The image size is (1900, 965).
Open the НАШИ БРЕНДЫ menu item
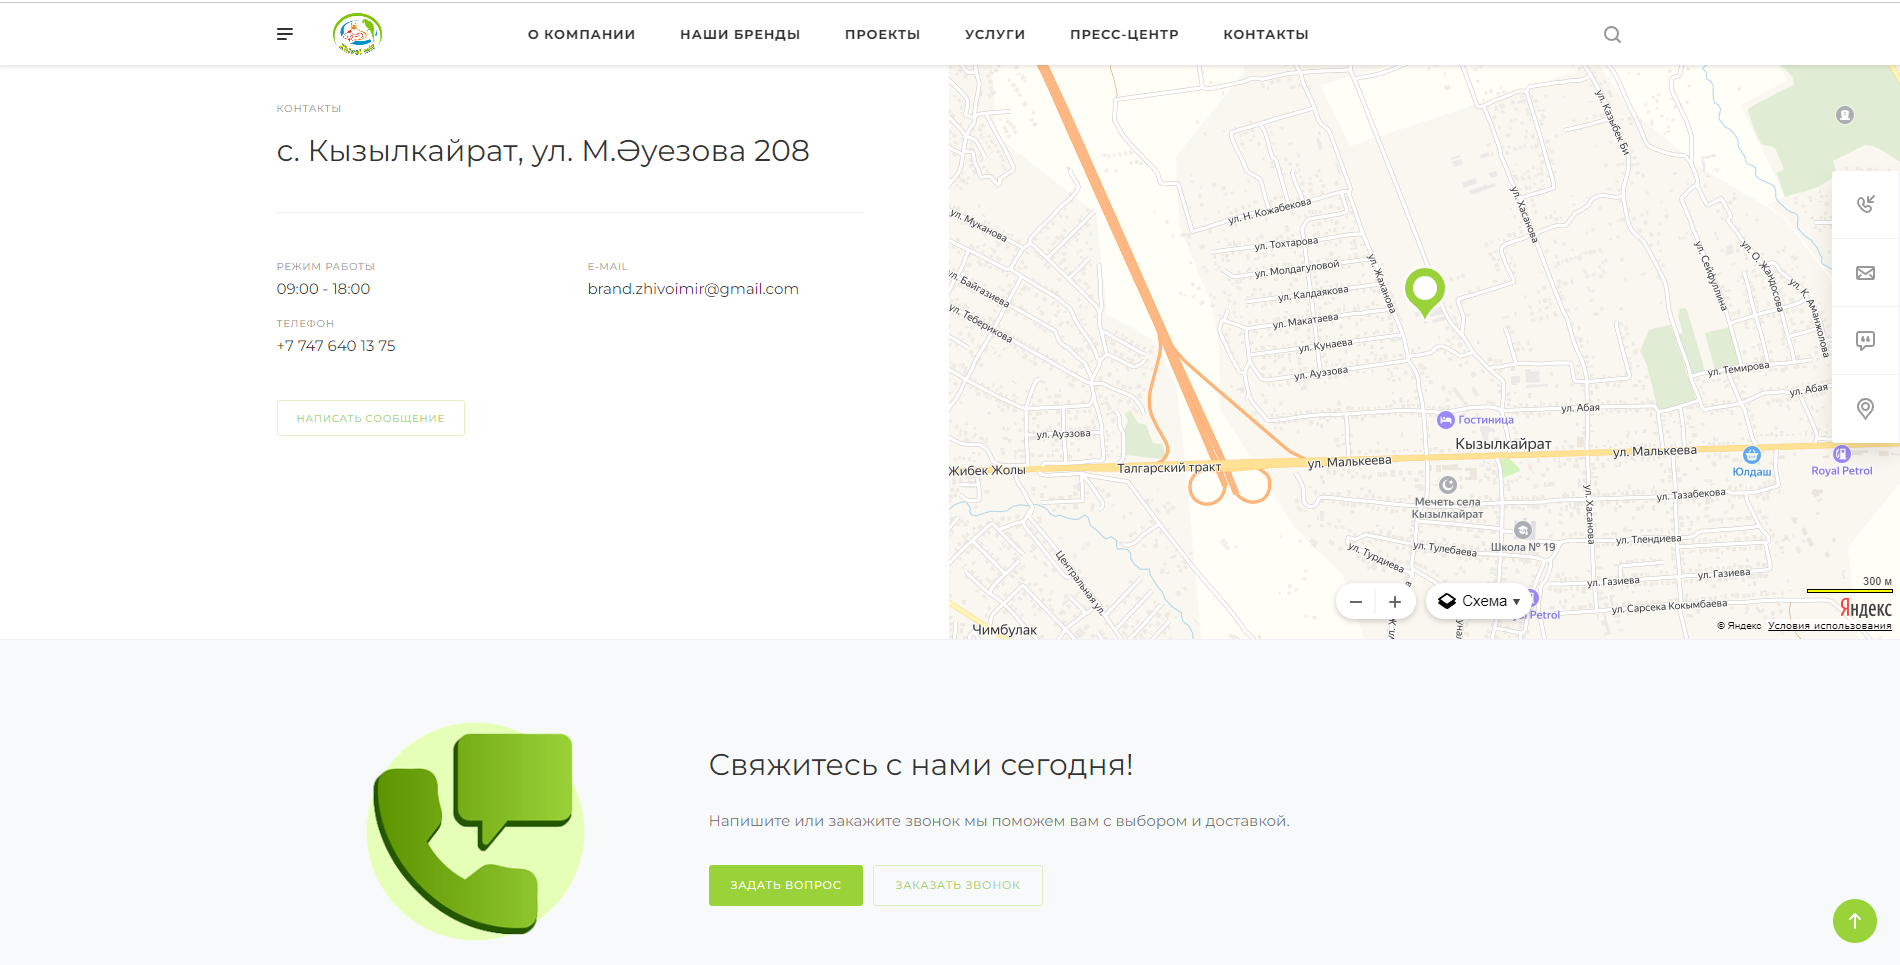[x=740, y=34]
